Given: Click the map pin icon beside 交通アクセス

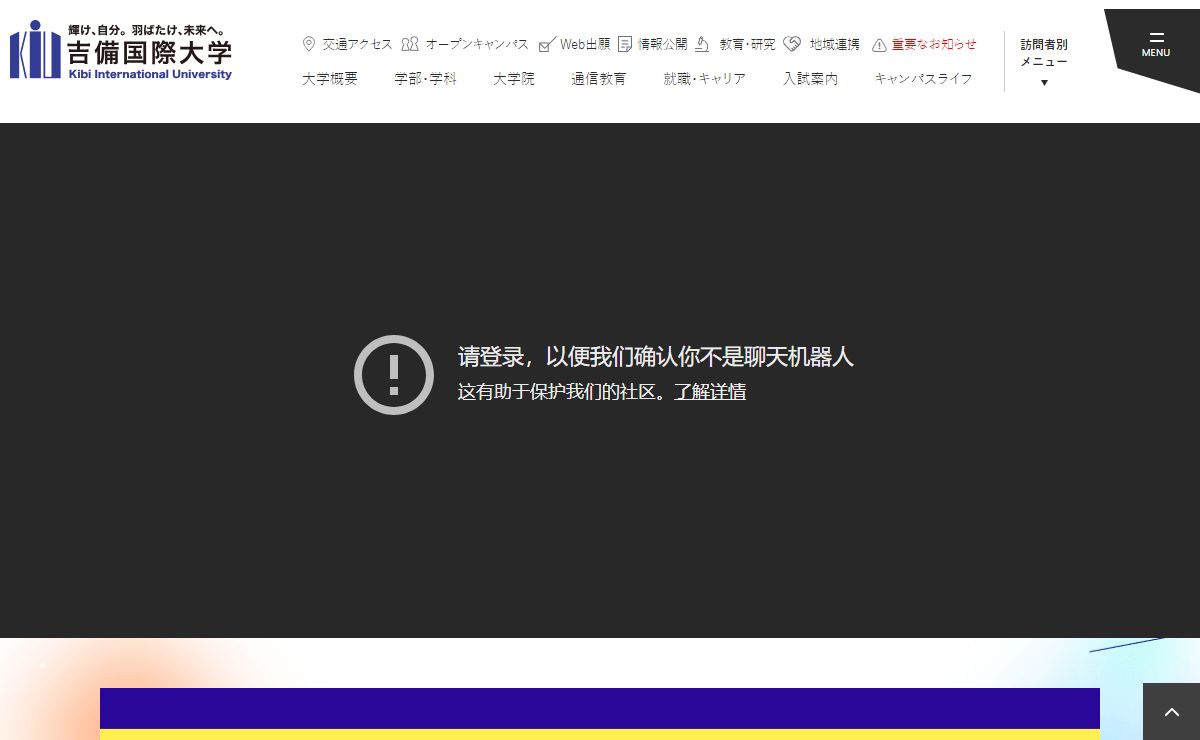Looking at the screenshot, I should 309,44.
